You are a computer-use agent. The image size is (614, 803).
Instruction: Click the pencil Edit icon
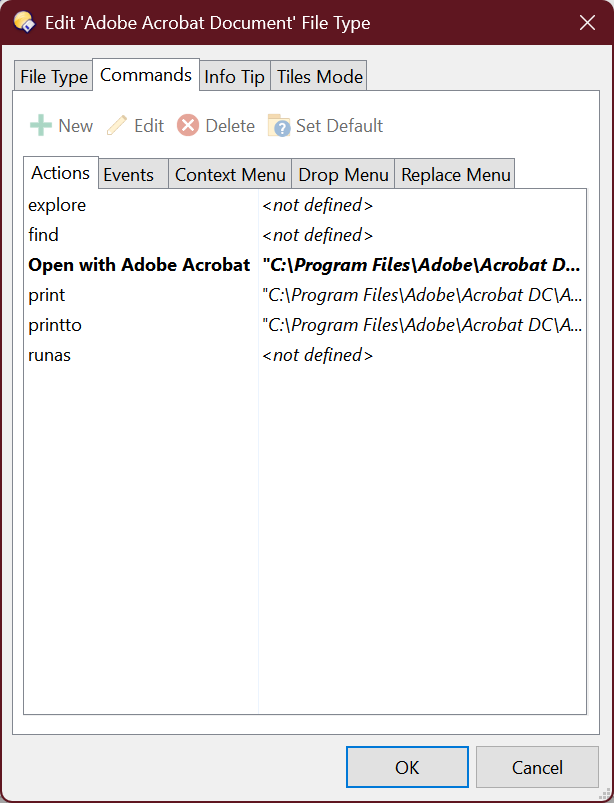(x=117, y=125)
